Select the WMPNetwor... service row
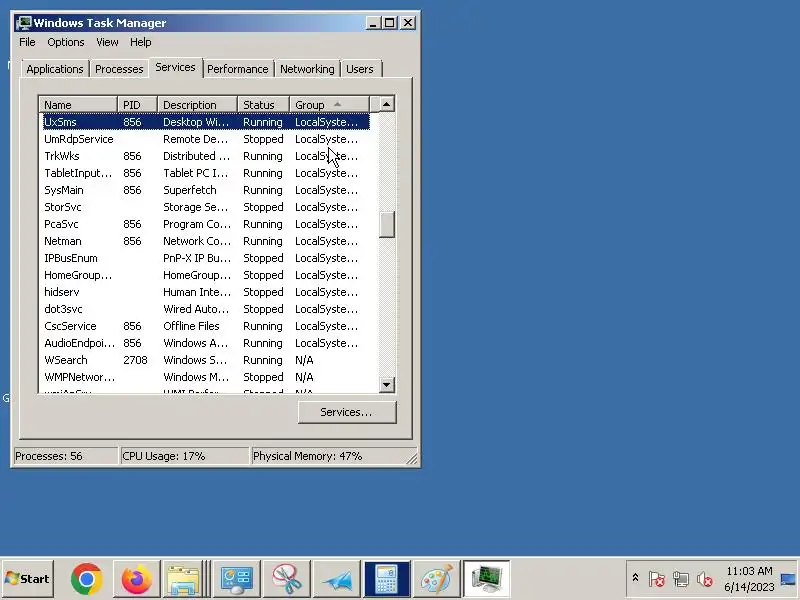800x600 pixels. (x=206, y=377)
